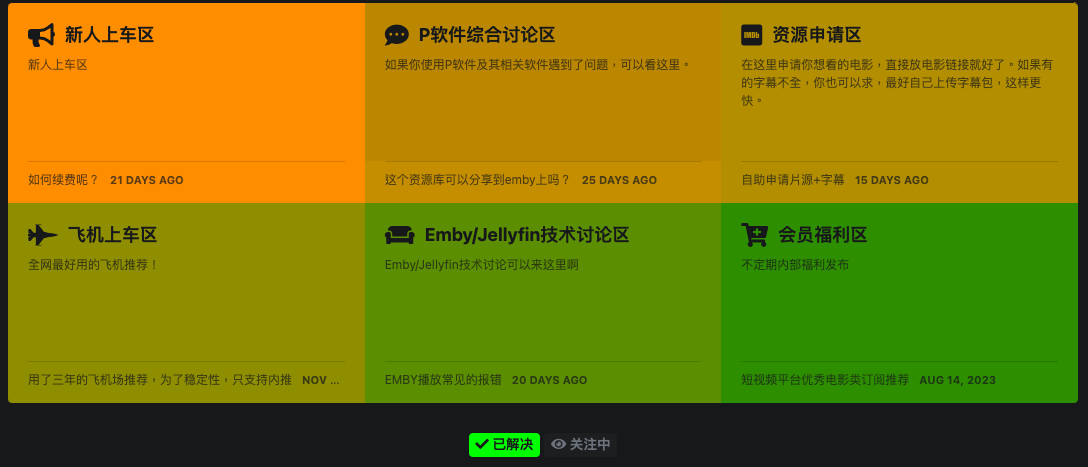The image size is (1088, 467).
Task: Click the 15 DAYS AGO timestamp
Action: click(x=892, y=180)
